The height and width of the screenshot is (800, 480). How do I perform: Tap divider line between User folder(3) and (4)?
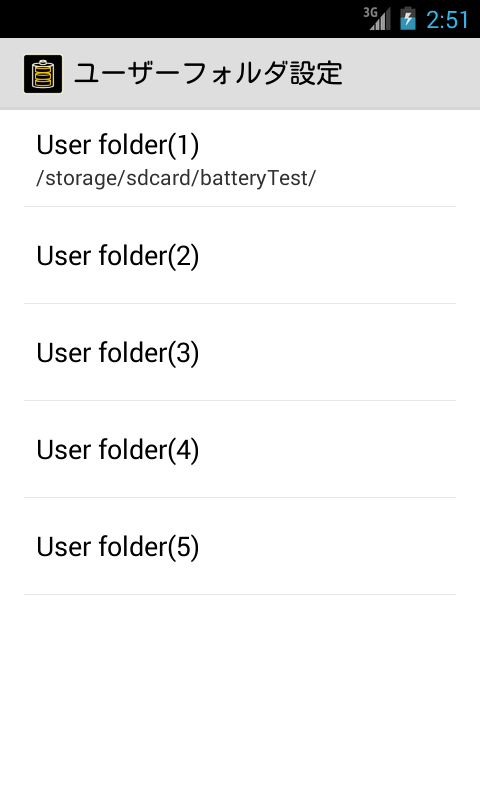point(240,401)
